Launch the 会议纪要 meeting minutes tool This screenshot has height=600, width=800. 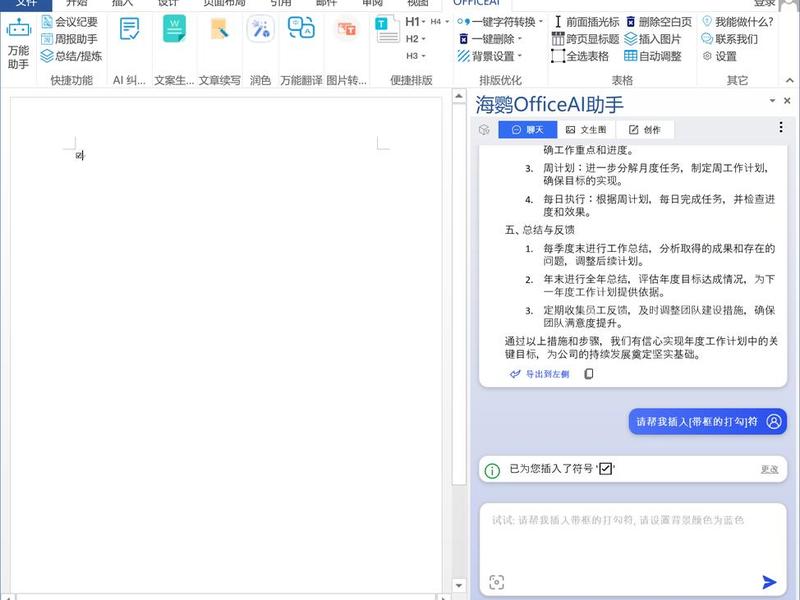(69, 22)
